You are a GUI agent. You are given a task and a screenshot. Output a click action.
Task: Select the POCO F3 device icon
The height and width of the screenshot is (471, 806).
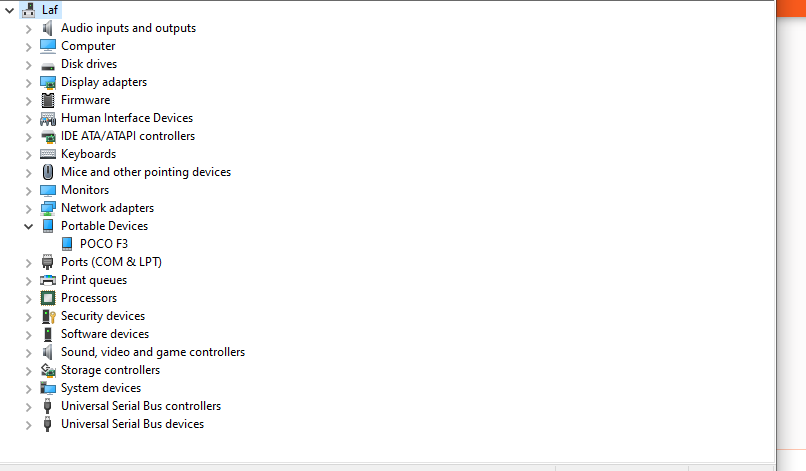click(67, 244)
